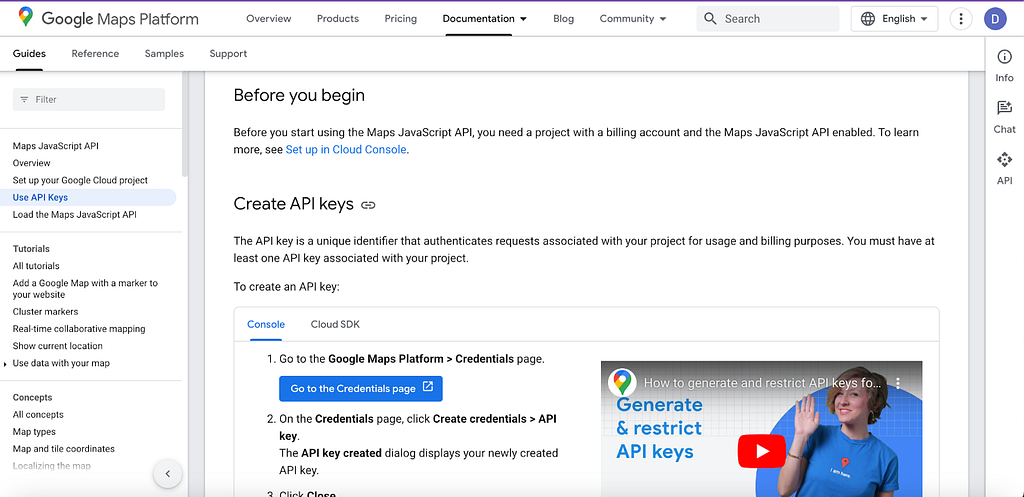Open Real-time collaborative mapping tutorial
Image resolution: width=1024 pixels, height=497 pixels.
(x=79, y=329)
